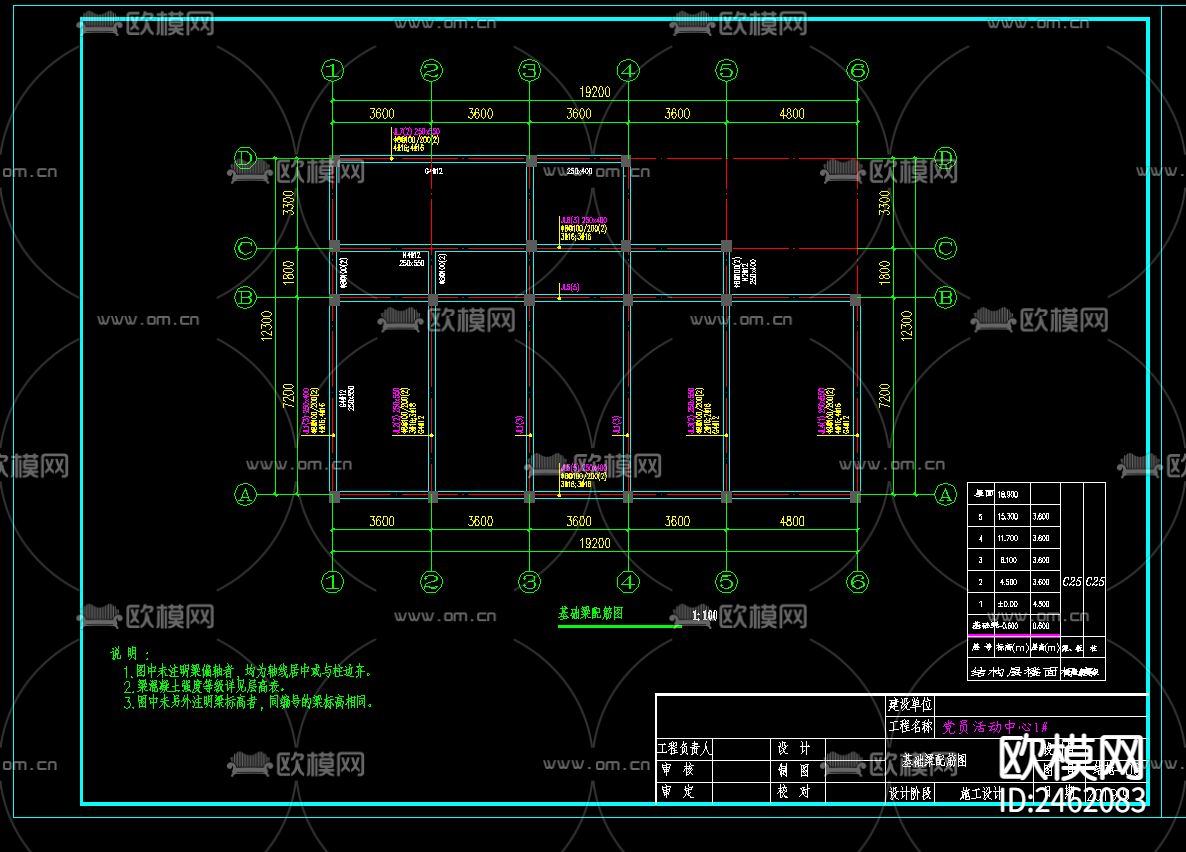Select the left vertical dimension 12300
Viewport: 1186px width, 852px height.
(x=266, y=325)
